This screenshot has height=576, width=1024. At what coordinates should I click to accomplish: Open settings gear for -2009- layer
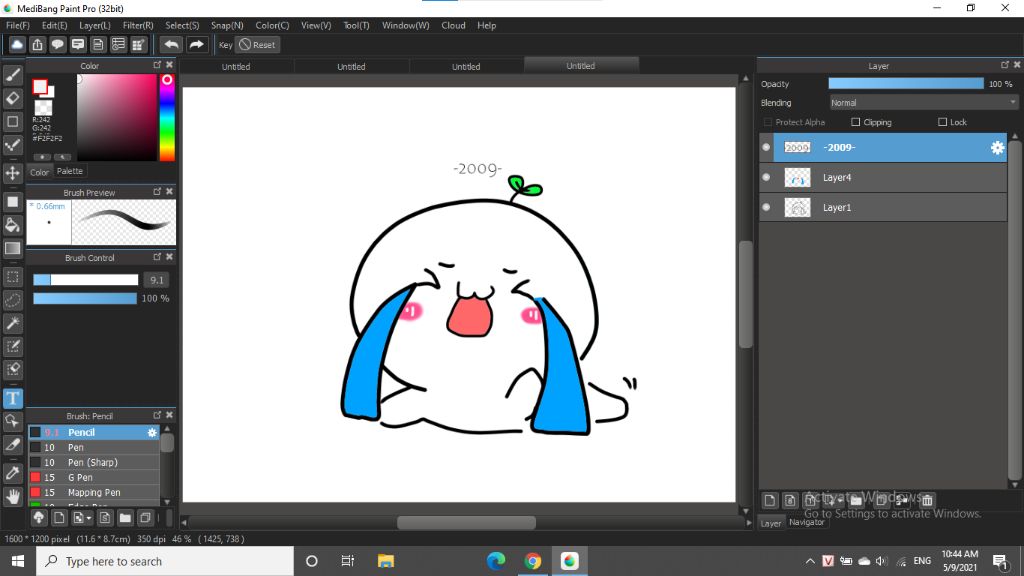coord(997,148)
